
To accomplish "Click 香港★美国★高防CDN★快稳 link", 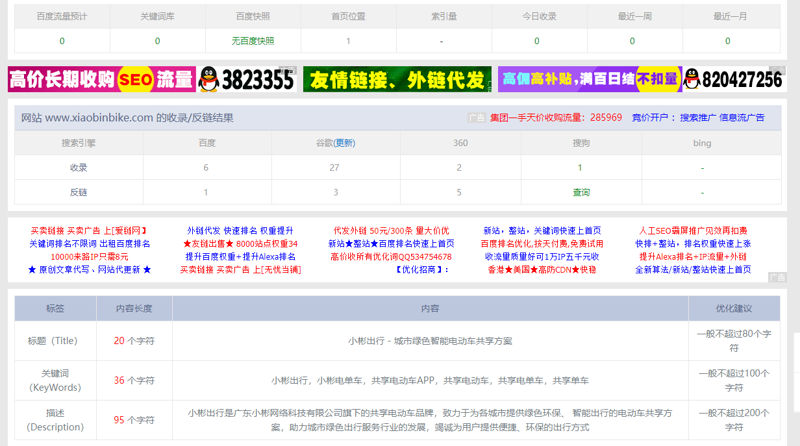I will (x=542, y=269).
